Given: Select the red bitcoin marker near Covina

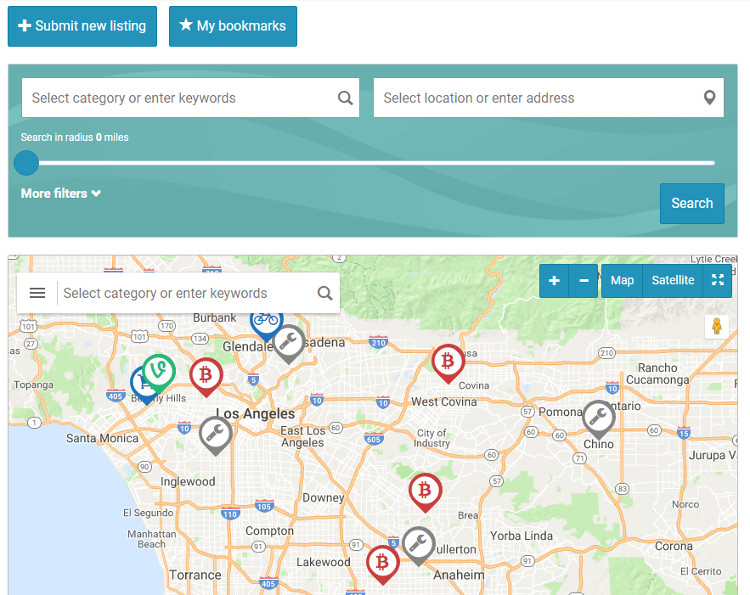Looking at the screenshot, I should click(x=448, y=363).
